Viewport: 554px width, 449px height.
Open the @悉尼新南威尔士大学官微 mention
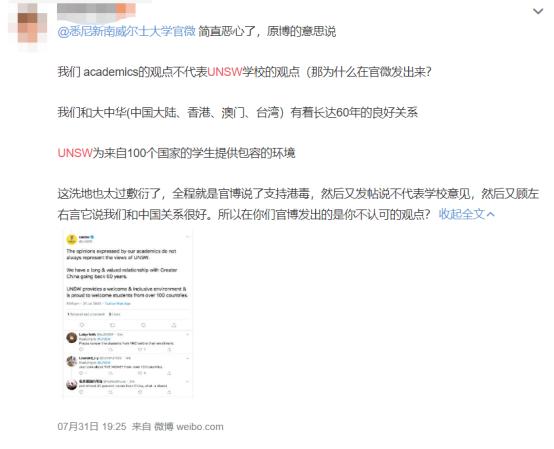click(126, 31)
